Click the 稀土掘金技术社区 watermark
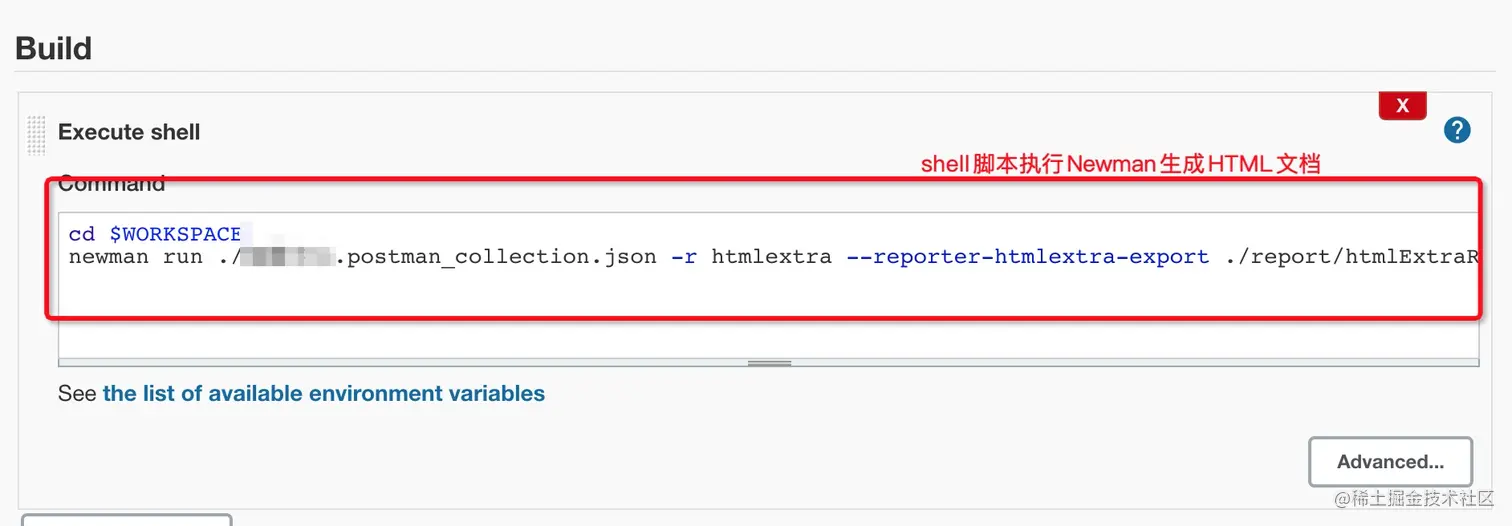Image resolution: width=1512 pixels, height=526 pixels. click(1412, 499)
